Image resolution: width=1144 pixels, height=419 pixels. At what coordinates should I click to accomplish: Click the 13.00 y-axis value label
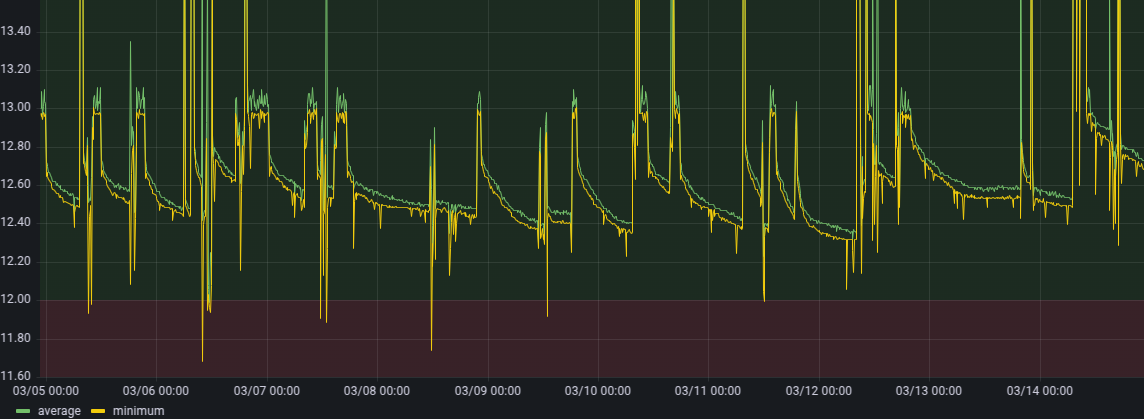(16, 109)
